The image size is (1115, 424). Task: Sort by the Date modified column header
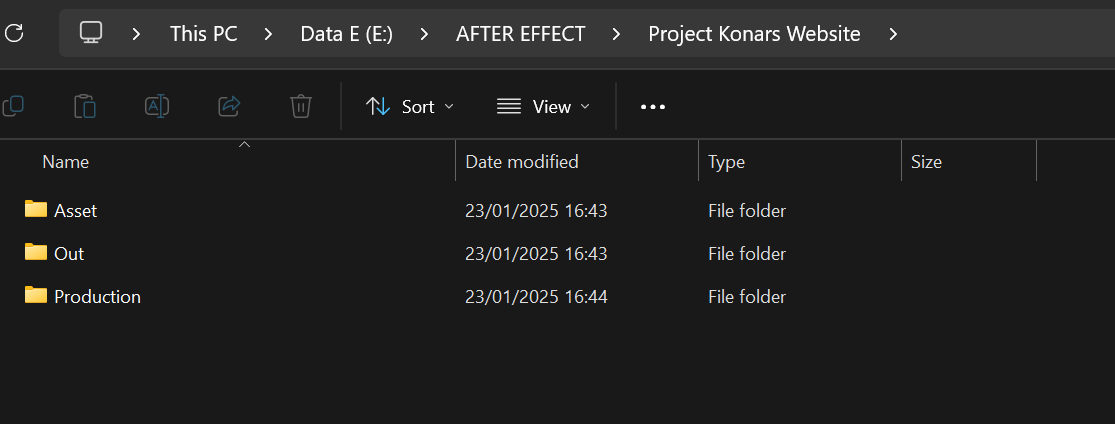pyautogui.click(x=577, y=161)
